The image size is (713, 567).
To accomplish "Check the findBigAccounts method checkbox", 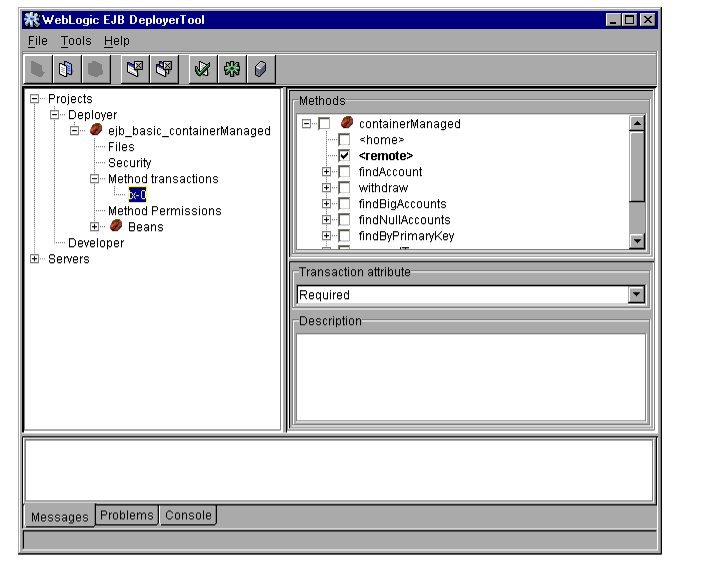I will (344, 204).
